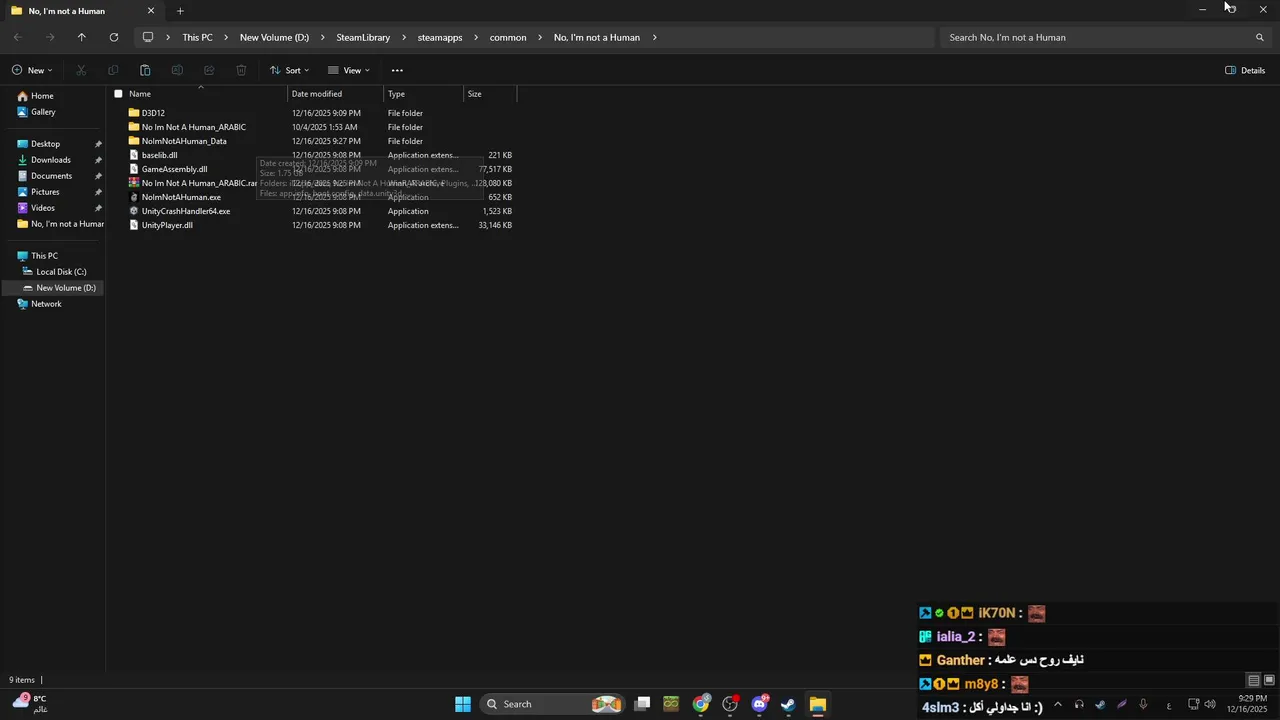Select the "No, I'm not a Human" window tab

[80, 11]
